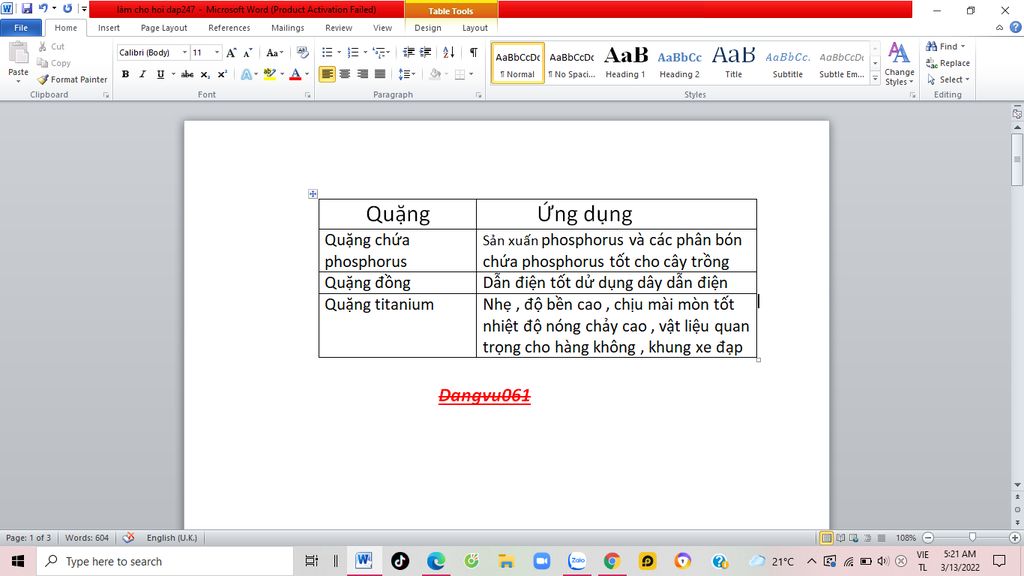Open Google Chrome from the taskbar

coord(612,561)
